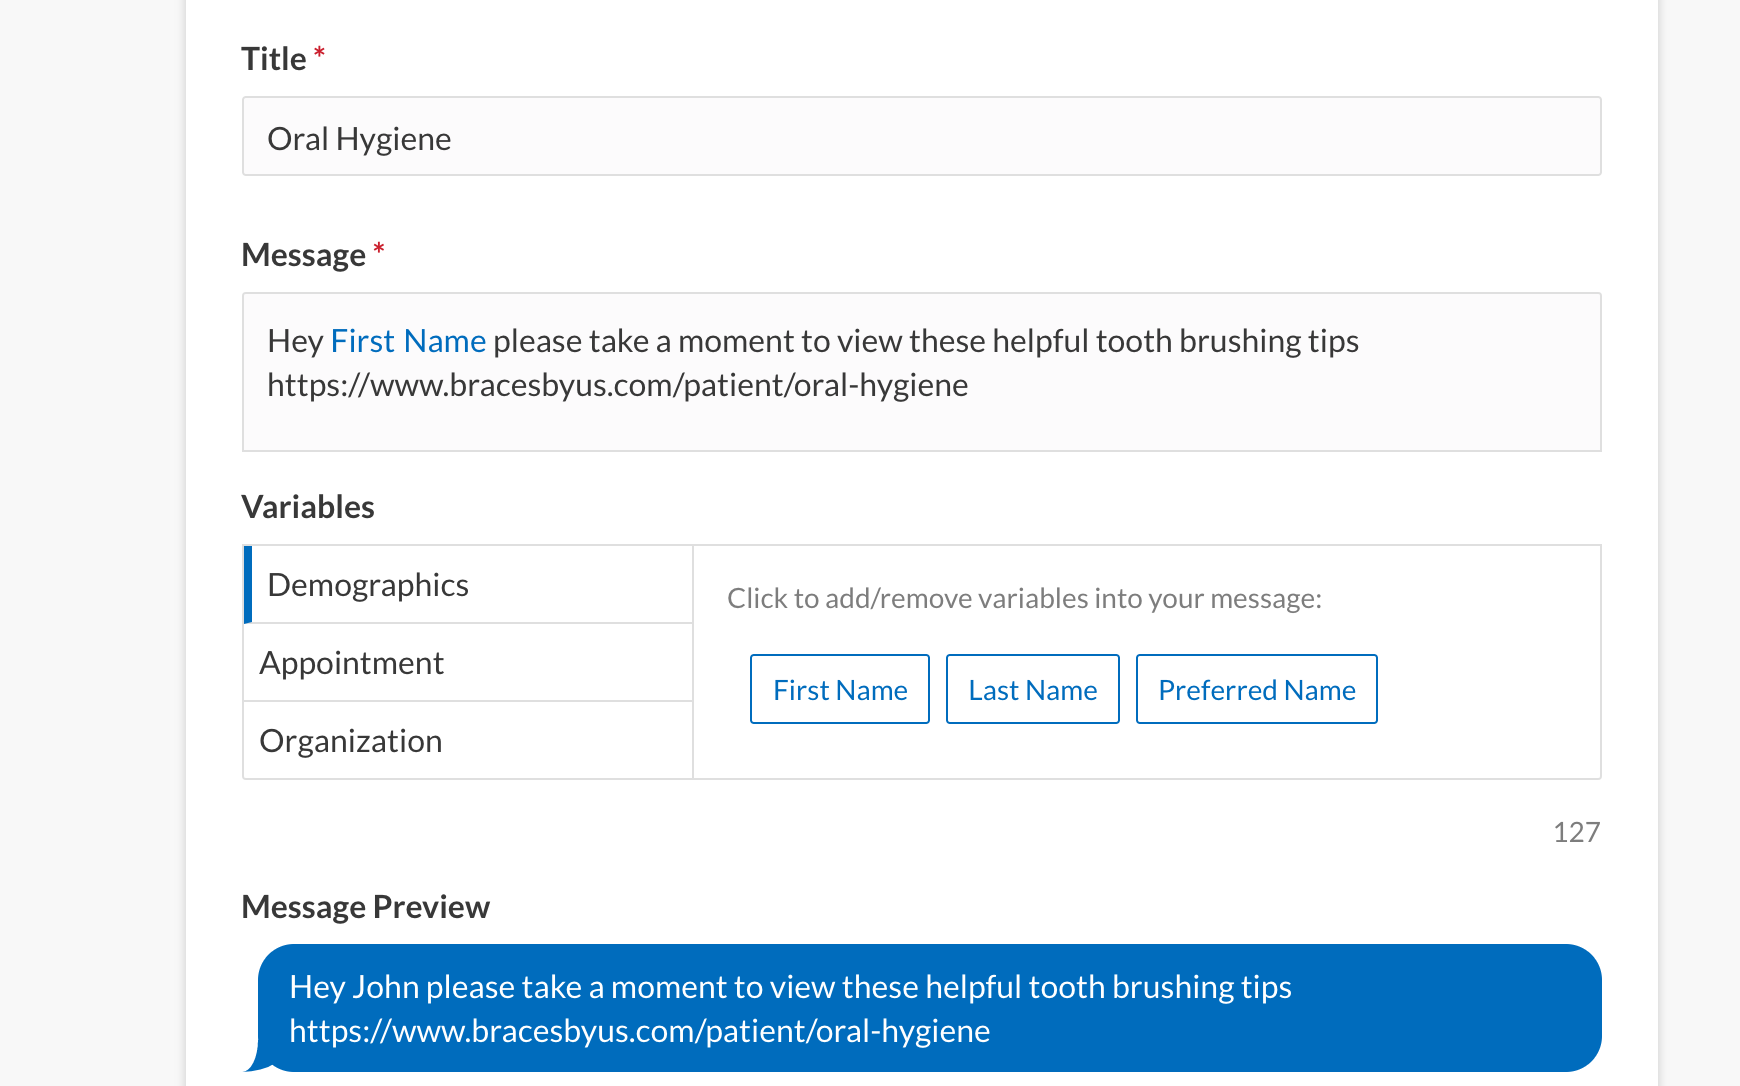Click the Variables heading
1740x1086 pixels.
(x=308, y=507)
